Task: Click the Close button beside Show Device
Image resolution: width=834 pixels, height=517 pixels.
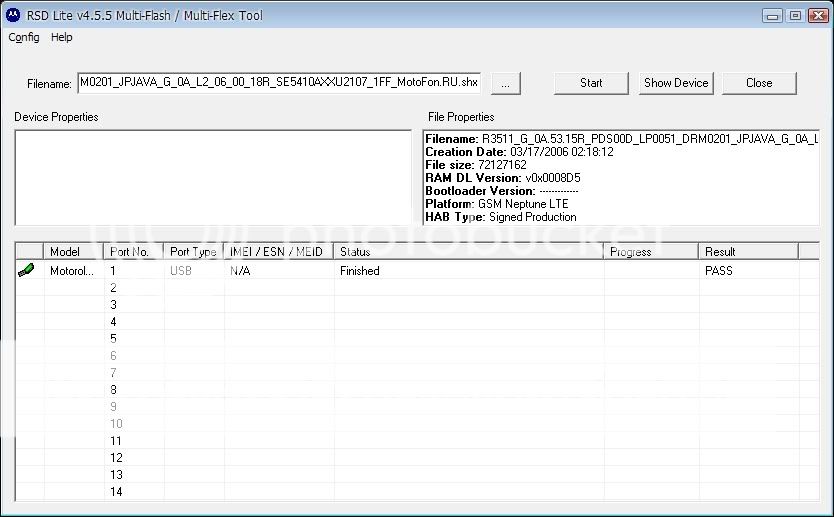Action: (x=759, y=83)
